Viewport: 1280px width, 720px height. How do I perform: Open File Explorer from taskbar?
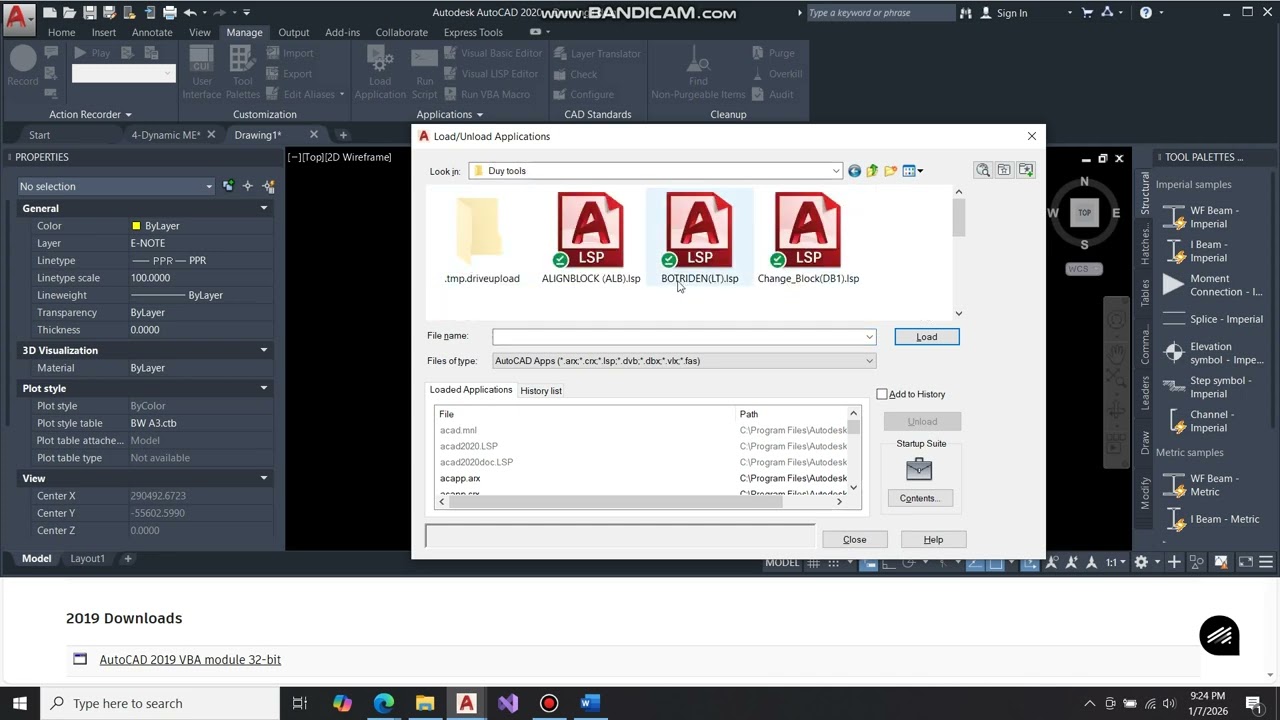[x=425, y=703]
